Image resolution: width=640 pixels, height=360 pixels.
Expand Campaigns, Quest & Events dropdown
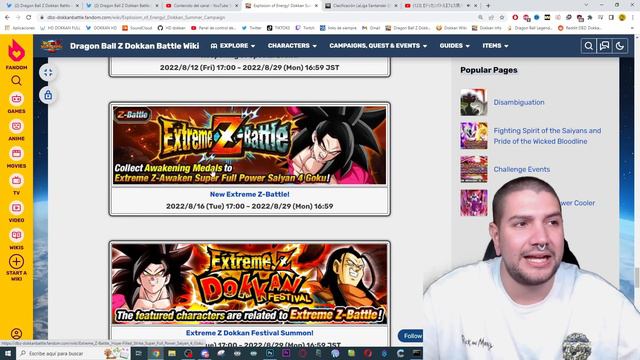point(378,46)
